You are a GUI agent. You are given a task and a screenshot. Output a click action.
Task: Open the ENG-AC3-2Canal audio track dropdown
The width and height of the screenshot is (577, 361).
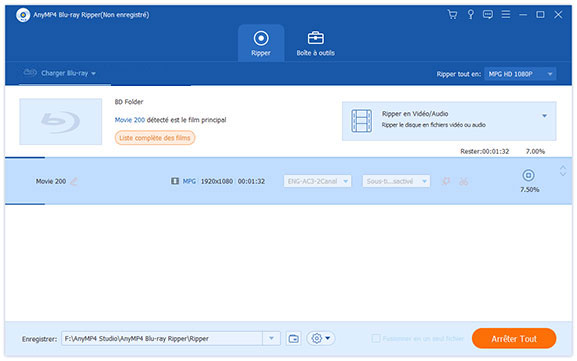point(317,181)
